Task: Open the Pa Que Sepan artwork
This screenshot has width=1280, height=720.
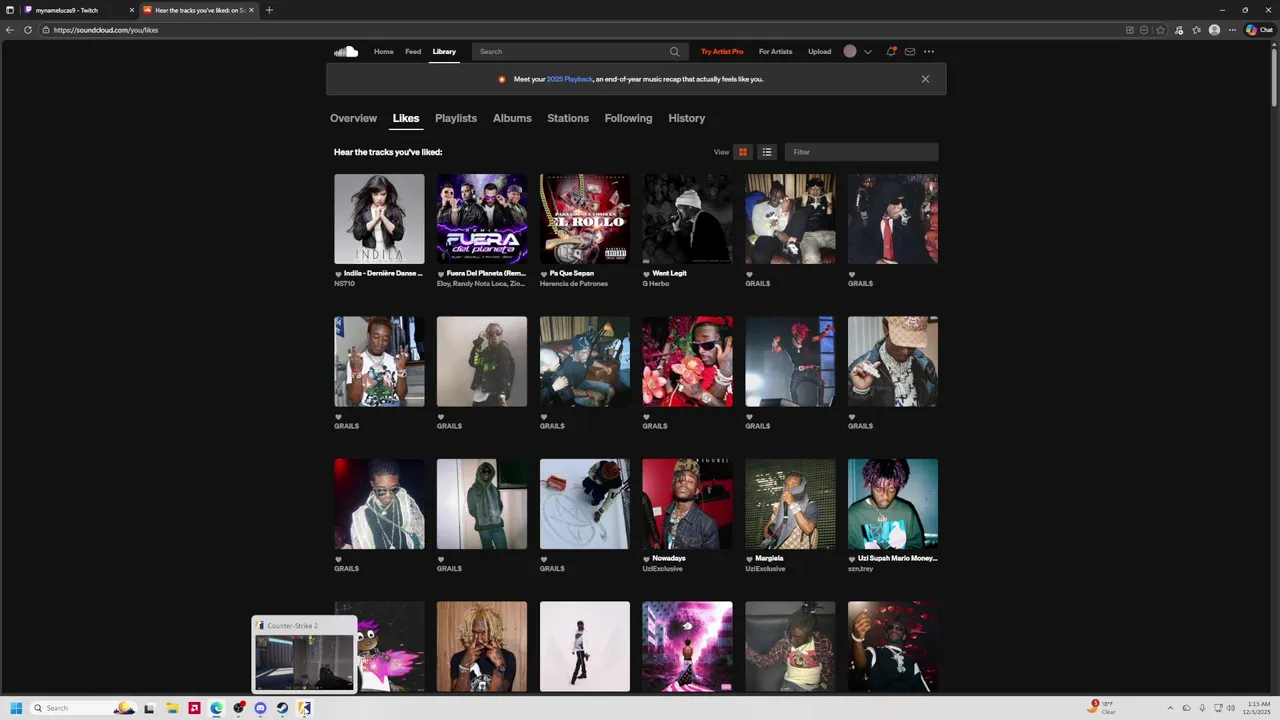Action: click(585, 219)
